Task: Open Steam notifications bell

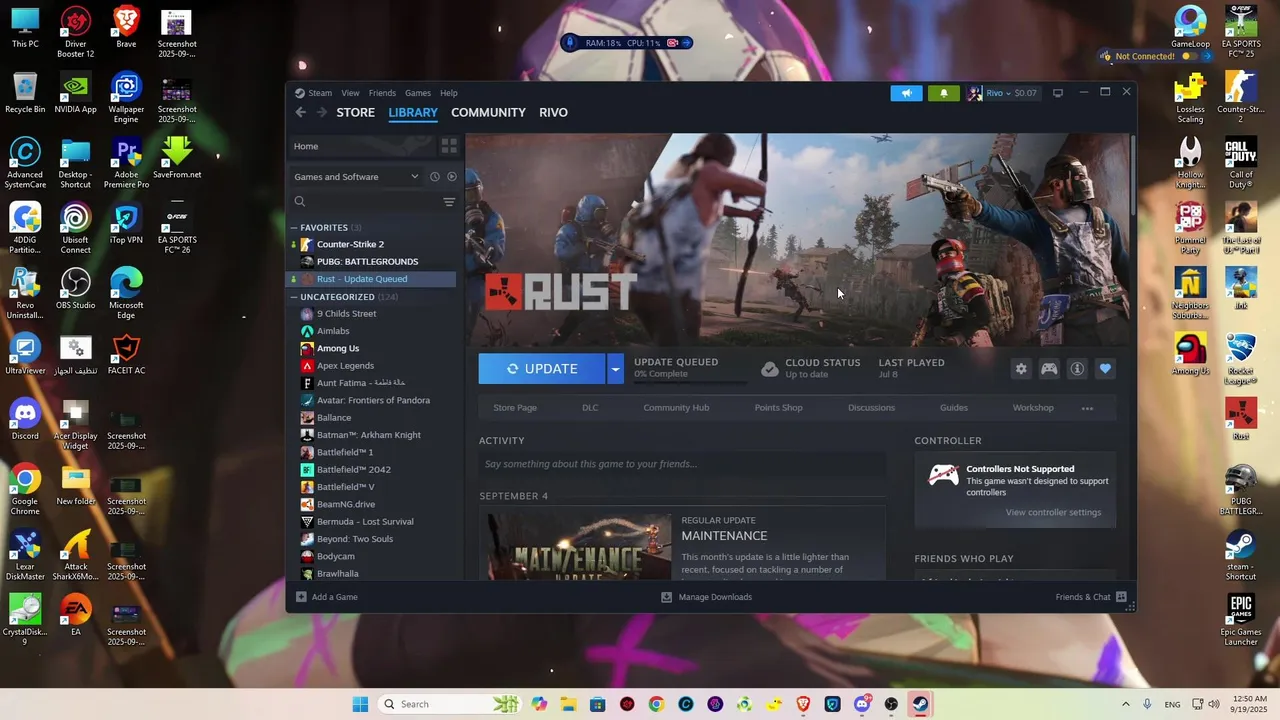Action: coord(943,93)
